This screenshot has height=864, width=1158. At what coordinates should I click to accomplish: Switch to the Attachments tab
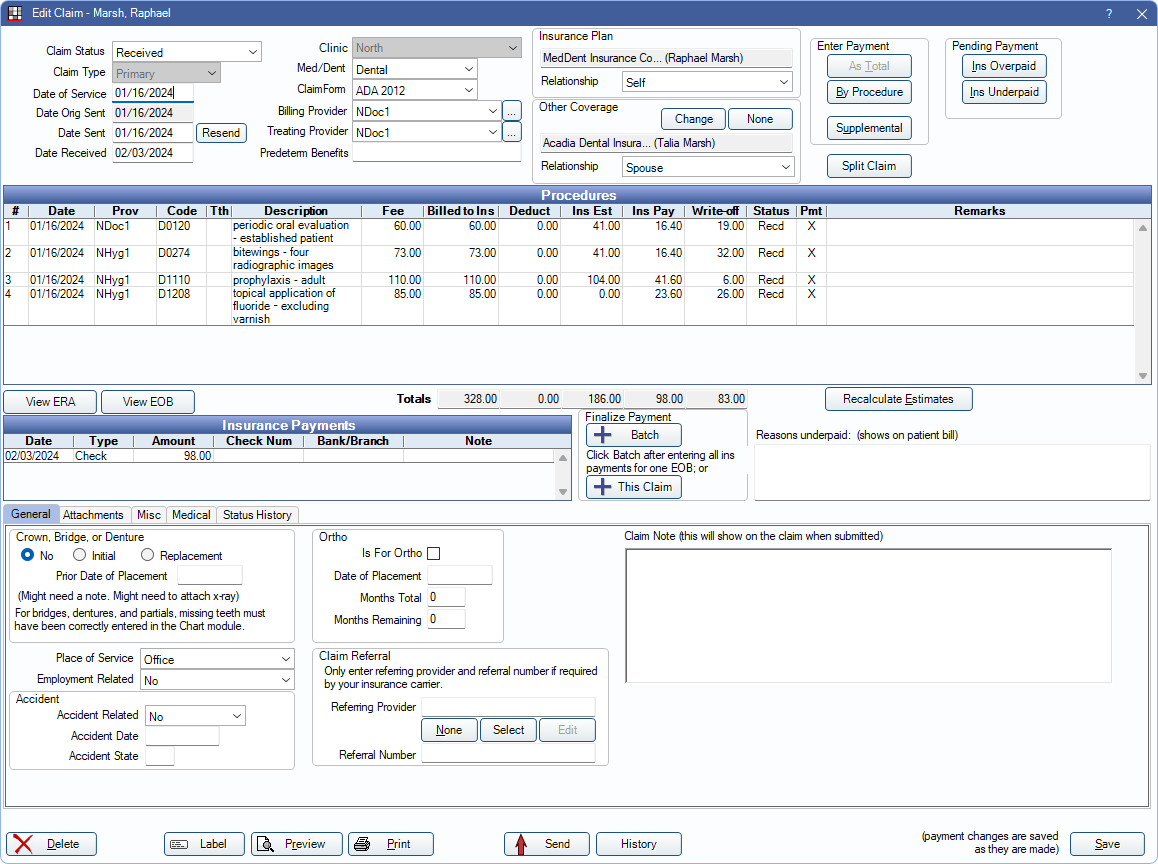coord(93,515)
